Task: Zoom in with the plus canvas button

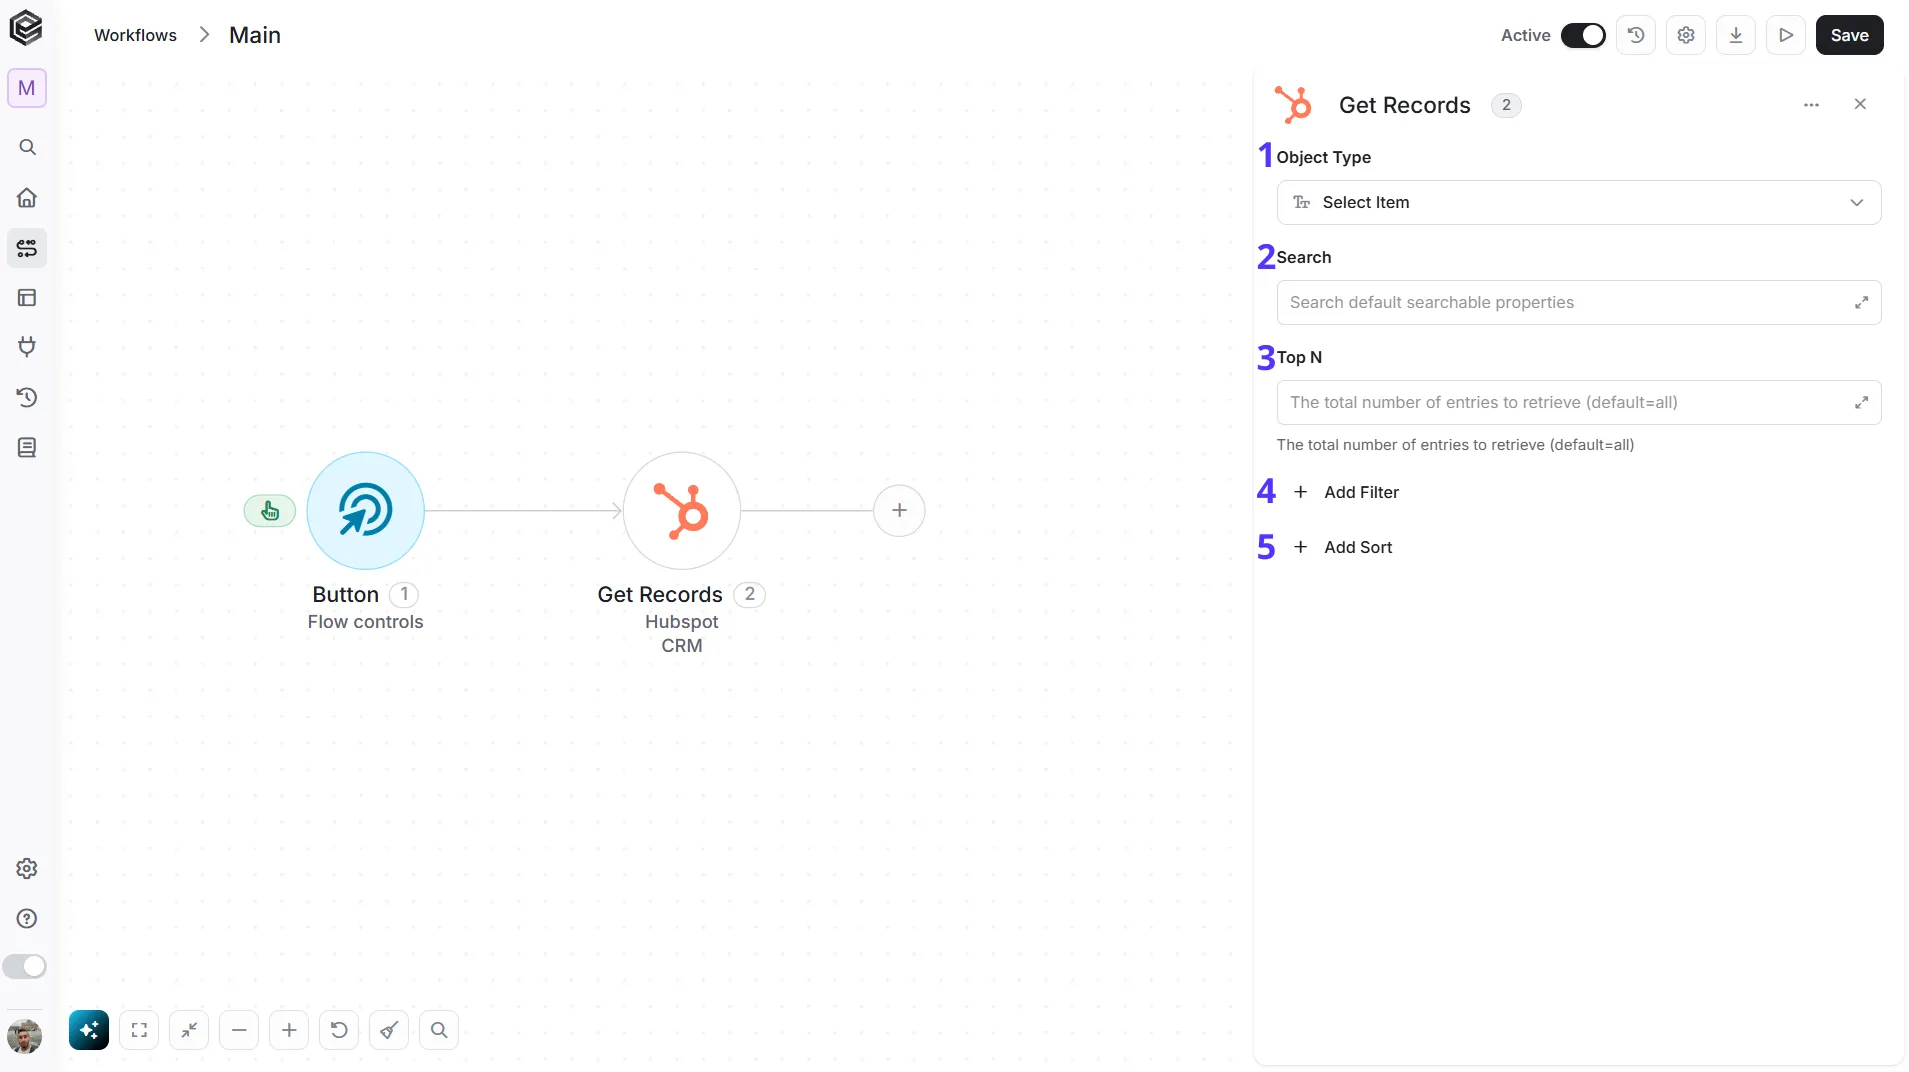Action: 289,1030
